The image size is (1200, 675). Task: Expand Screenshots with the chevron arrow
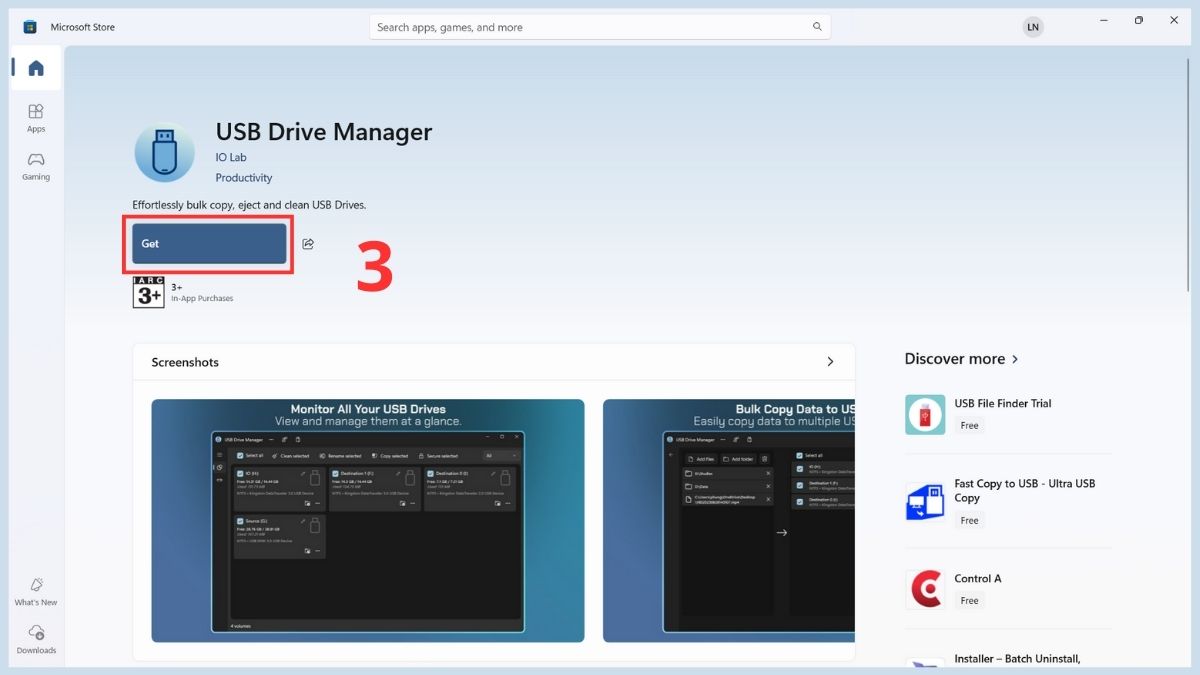click(830, 362)
